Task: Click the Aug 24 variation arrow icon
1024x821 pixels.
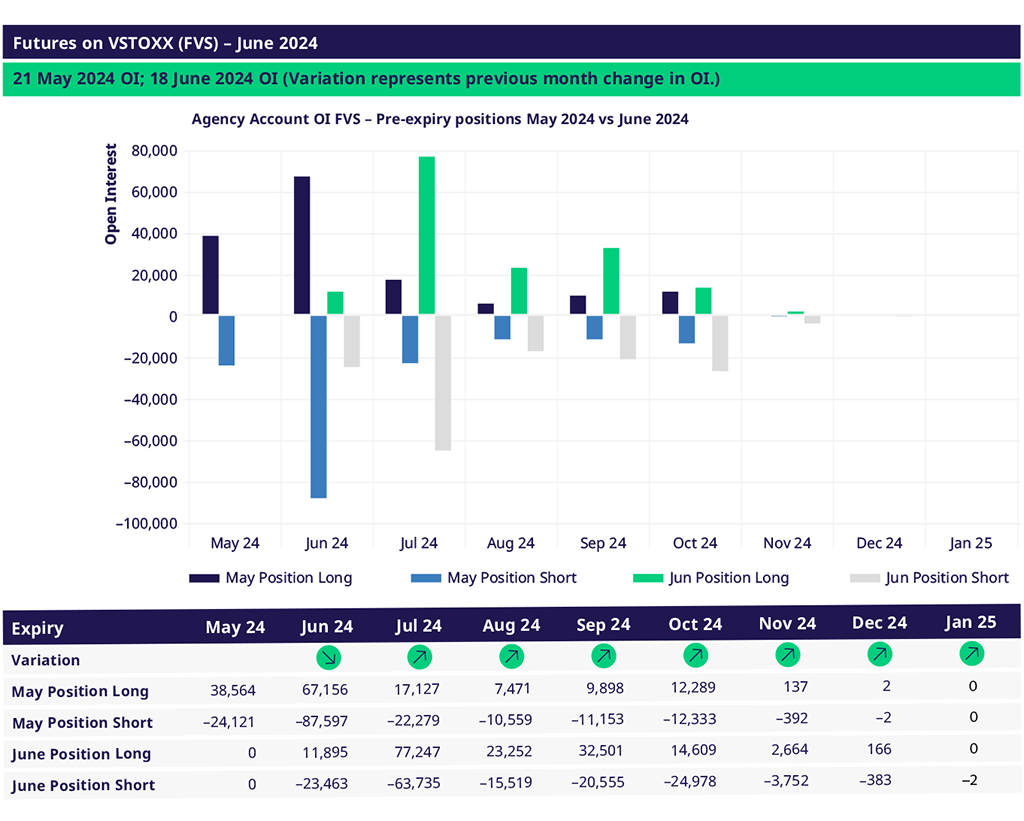Action: point(511,658)
